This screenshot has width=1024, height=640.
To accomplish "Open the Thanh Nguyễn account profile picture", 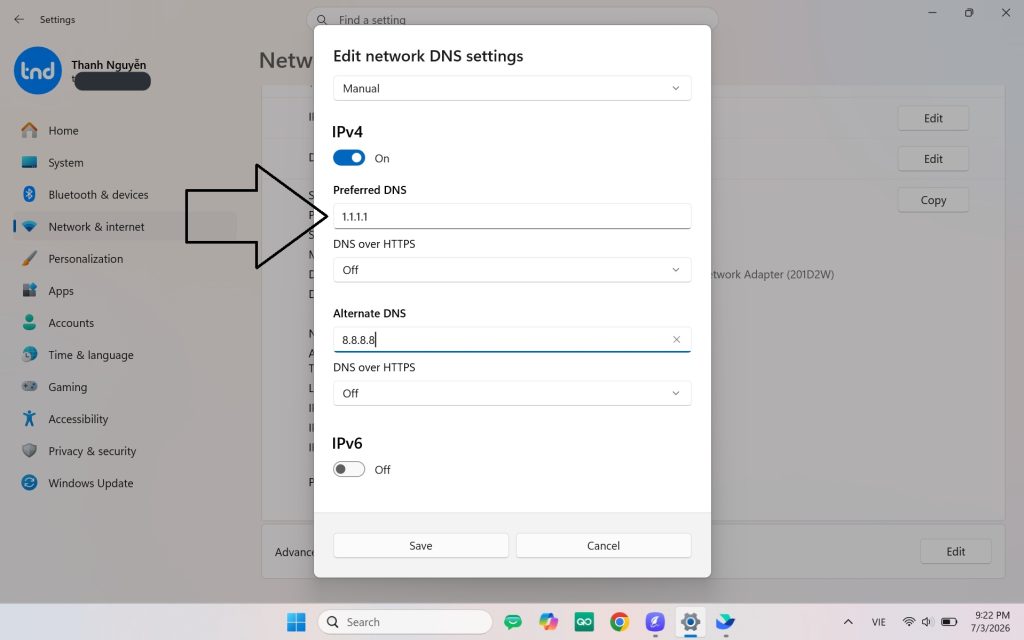I will tap(38, 71).
